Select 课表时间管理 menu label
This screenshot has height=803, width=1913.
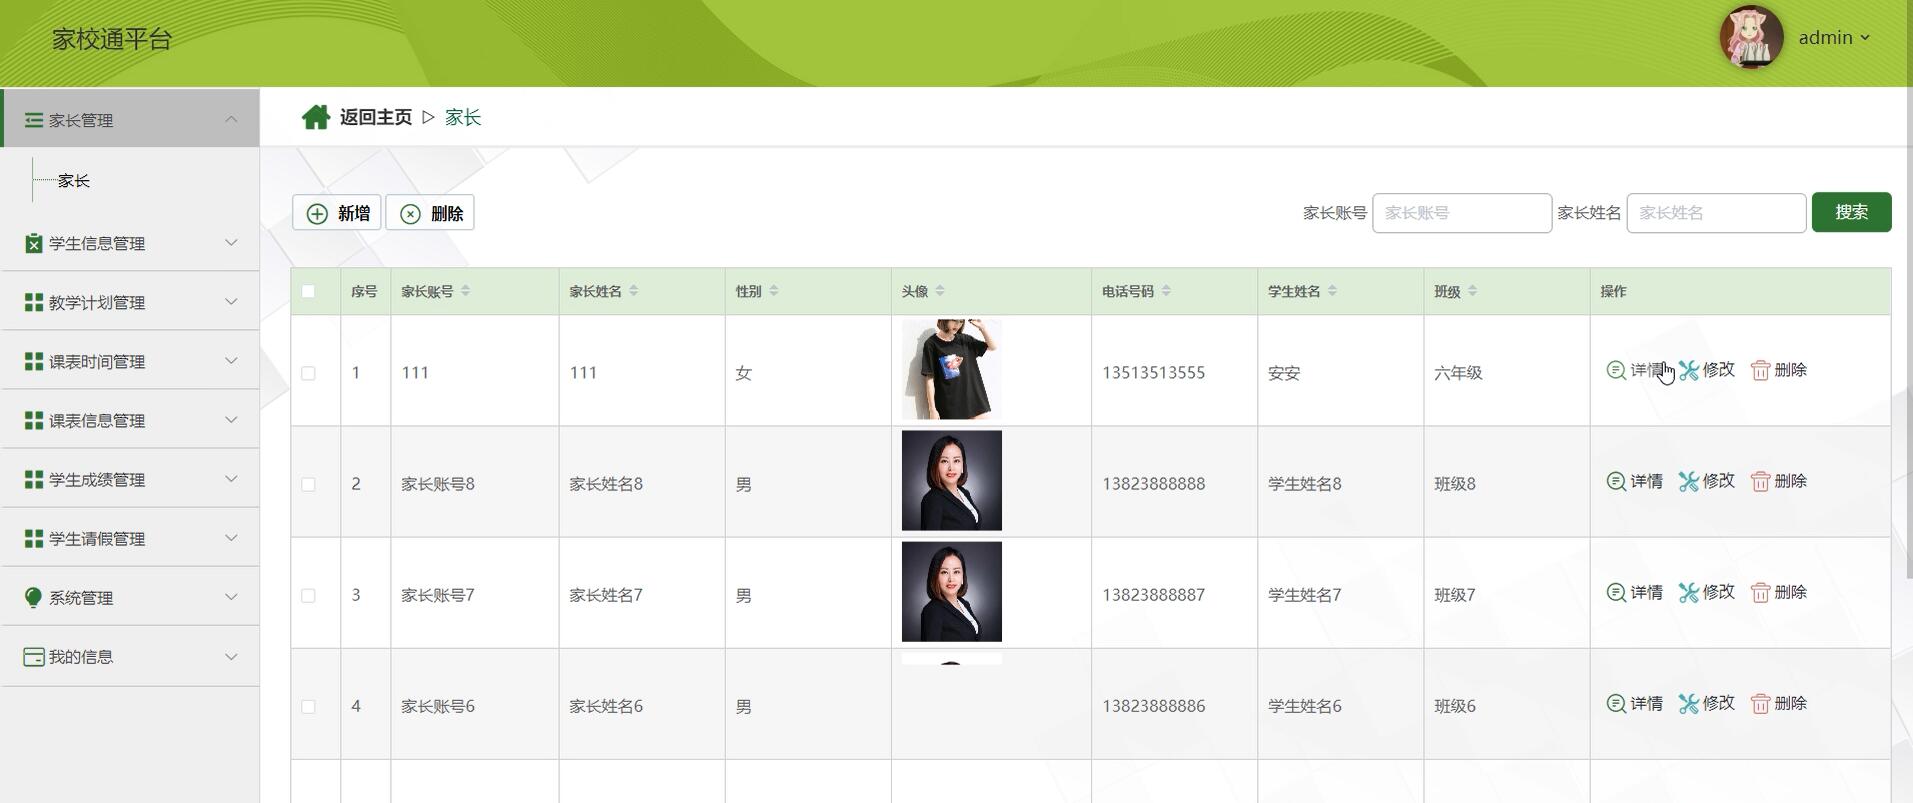pyautogui.click(x=97, y=361)
